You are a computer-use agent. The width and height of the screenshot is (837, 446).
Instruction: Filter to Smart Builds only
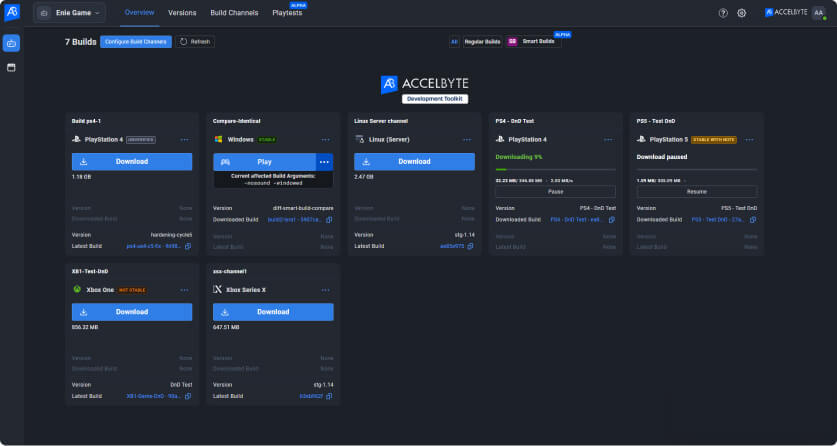(x=533, y=42)
